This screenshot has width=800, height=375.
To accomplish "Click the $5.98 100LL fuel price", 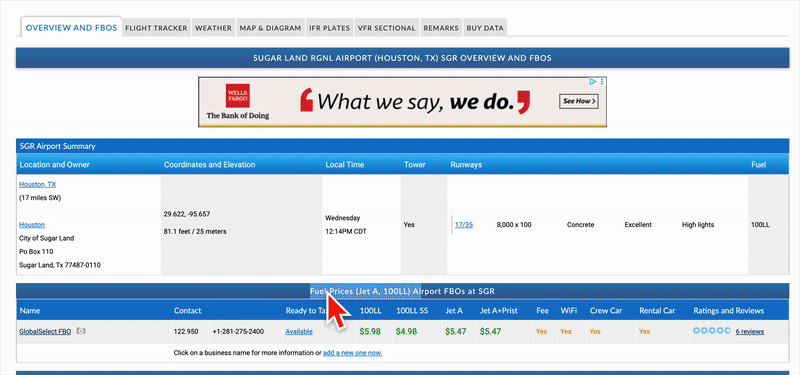I will click(x=370, y=331).
